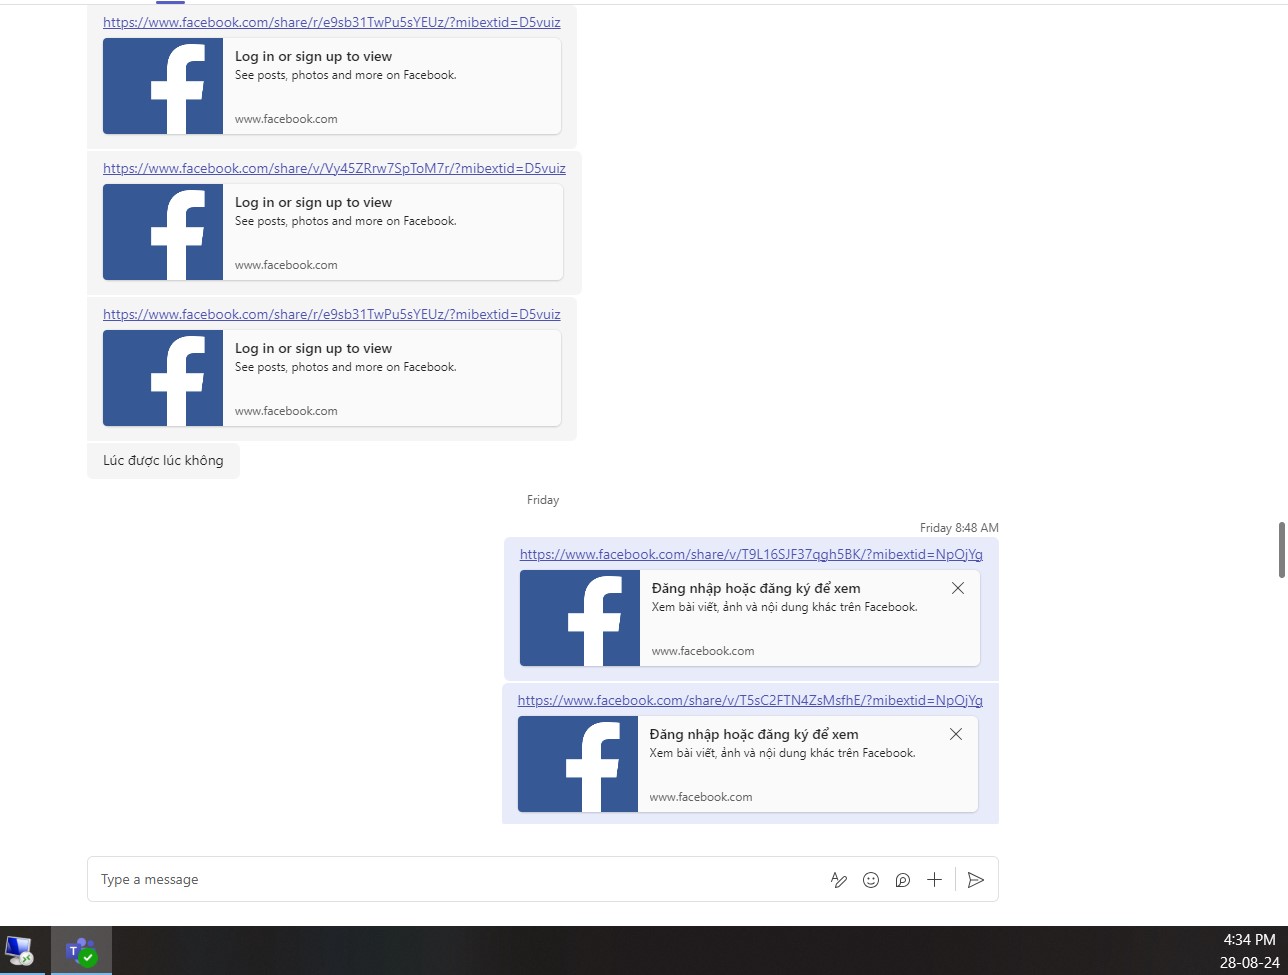Select the message 'Lúc được lúc không'
The image size is (1288, 975).
pos(163,461)
